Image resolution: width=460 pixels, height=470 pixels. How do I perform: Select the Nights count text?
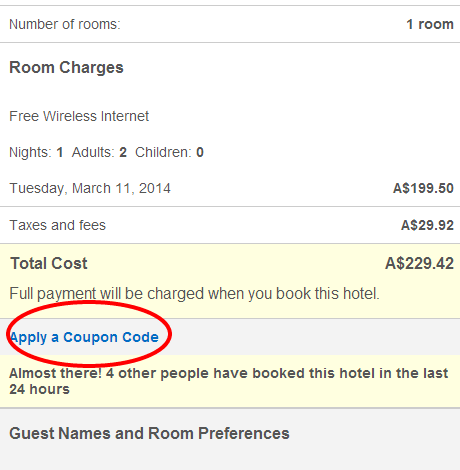(36, 152)
